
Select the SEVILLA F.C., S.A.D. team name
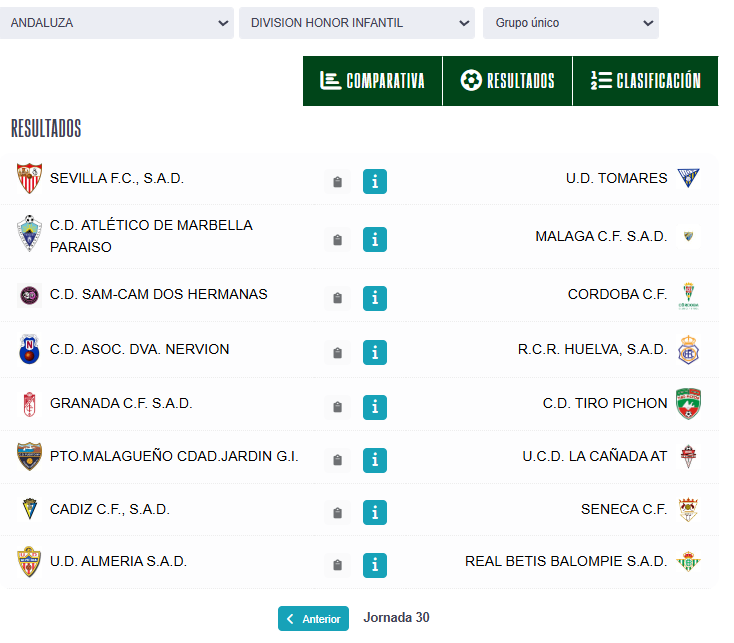(117, 178)
